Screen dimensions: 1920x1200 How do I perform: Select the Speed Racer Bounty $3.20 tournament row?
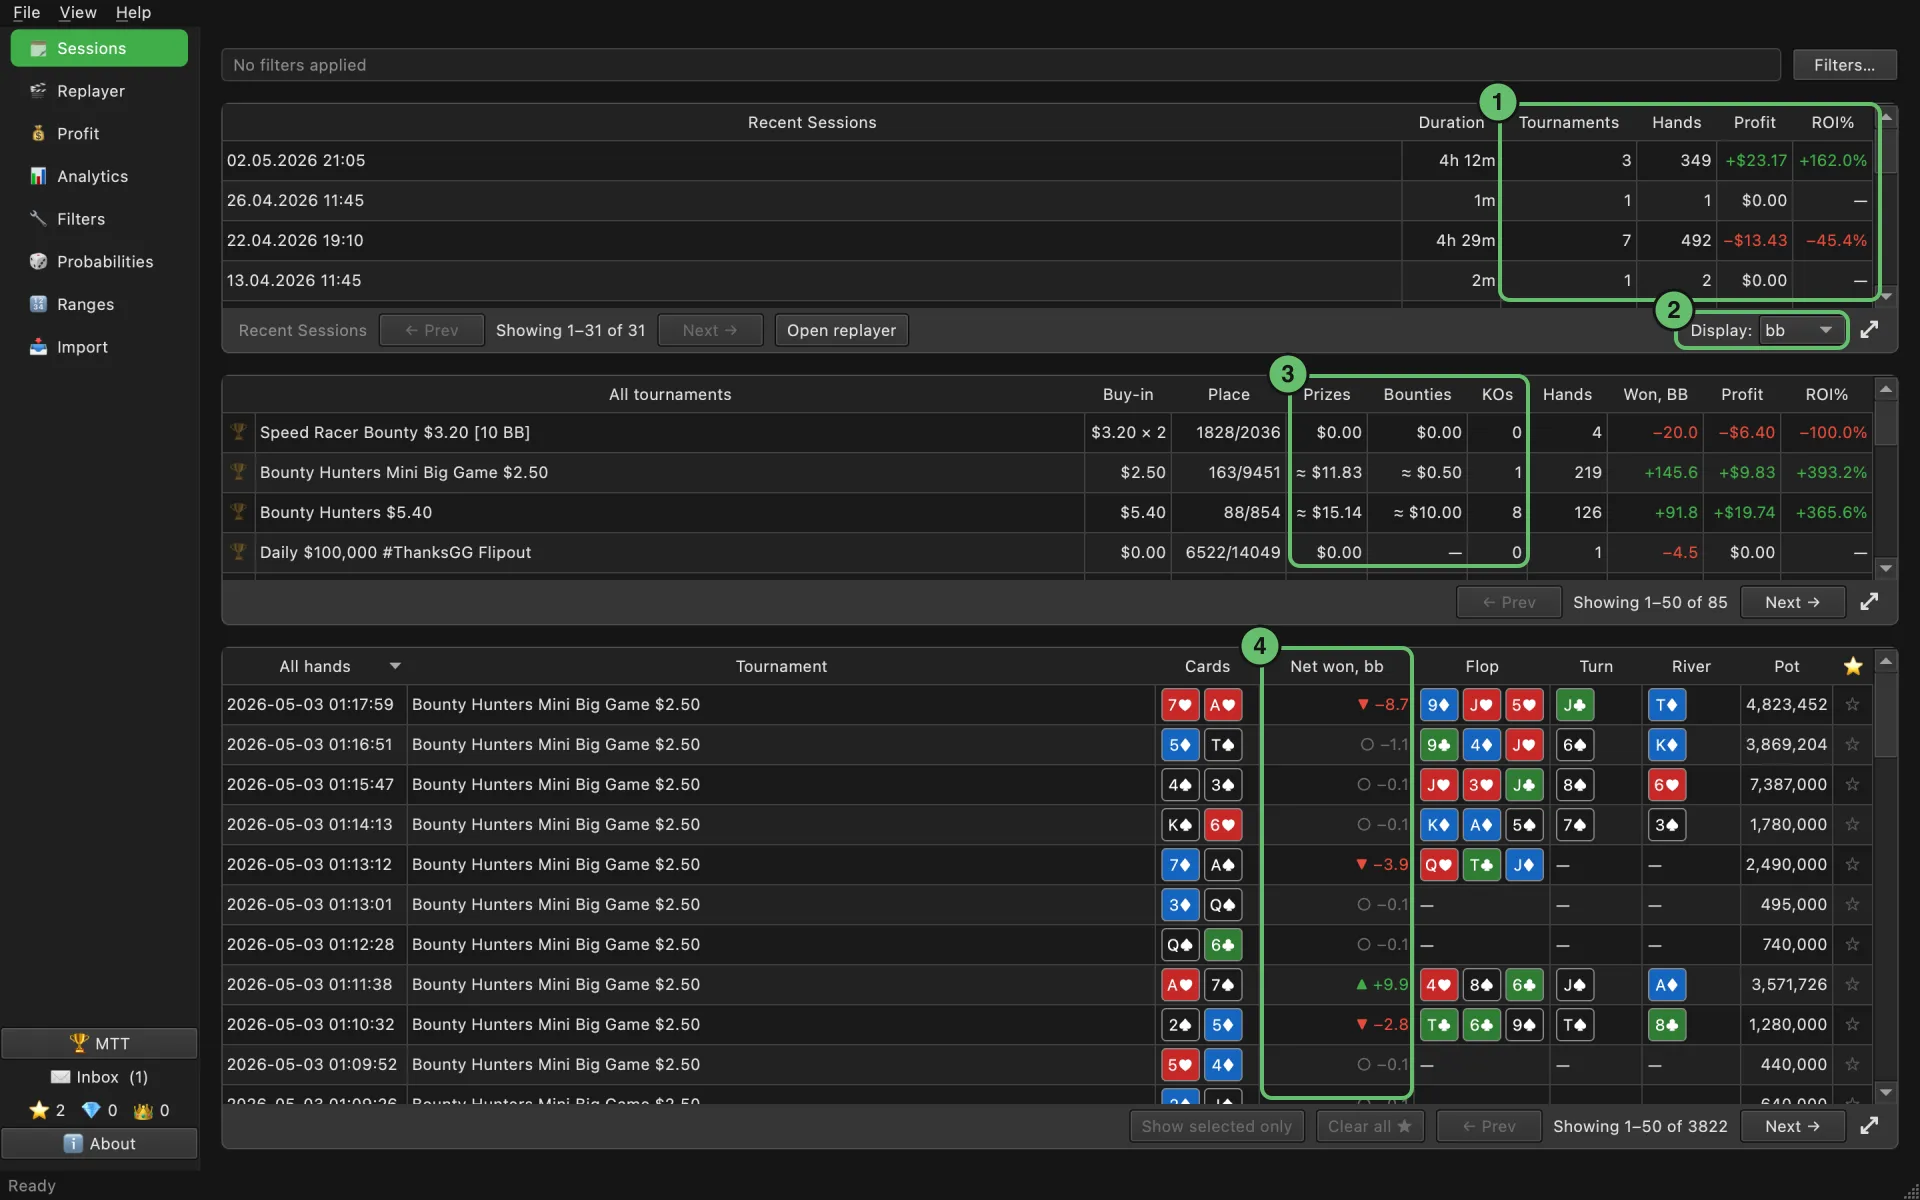click(x=1047, y=432)
